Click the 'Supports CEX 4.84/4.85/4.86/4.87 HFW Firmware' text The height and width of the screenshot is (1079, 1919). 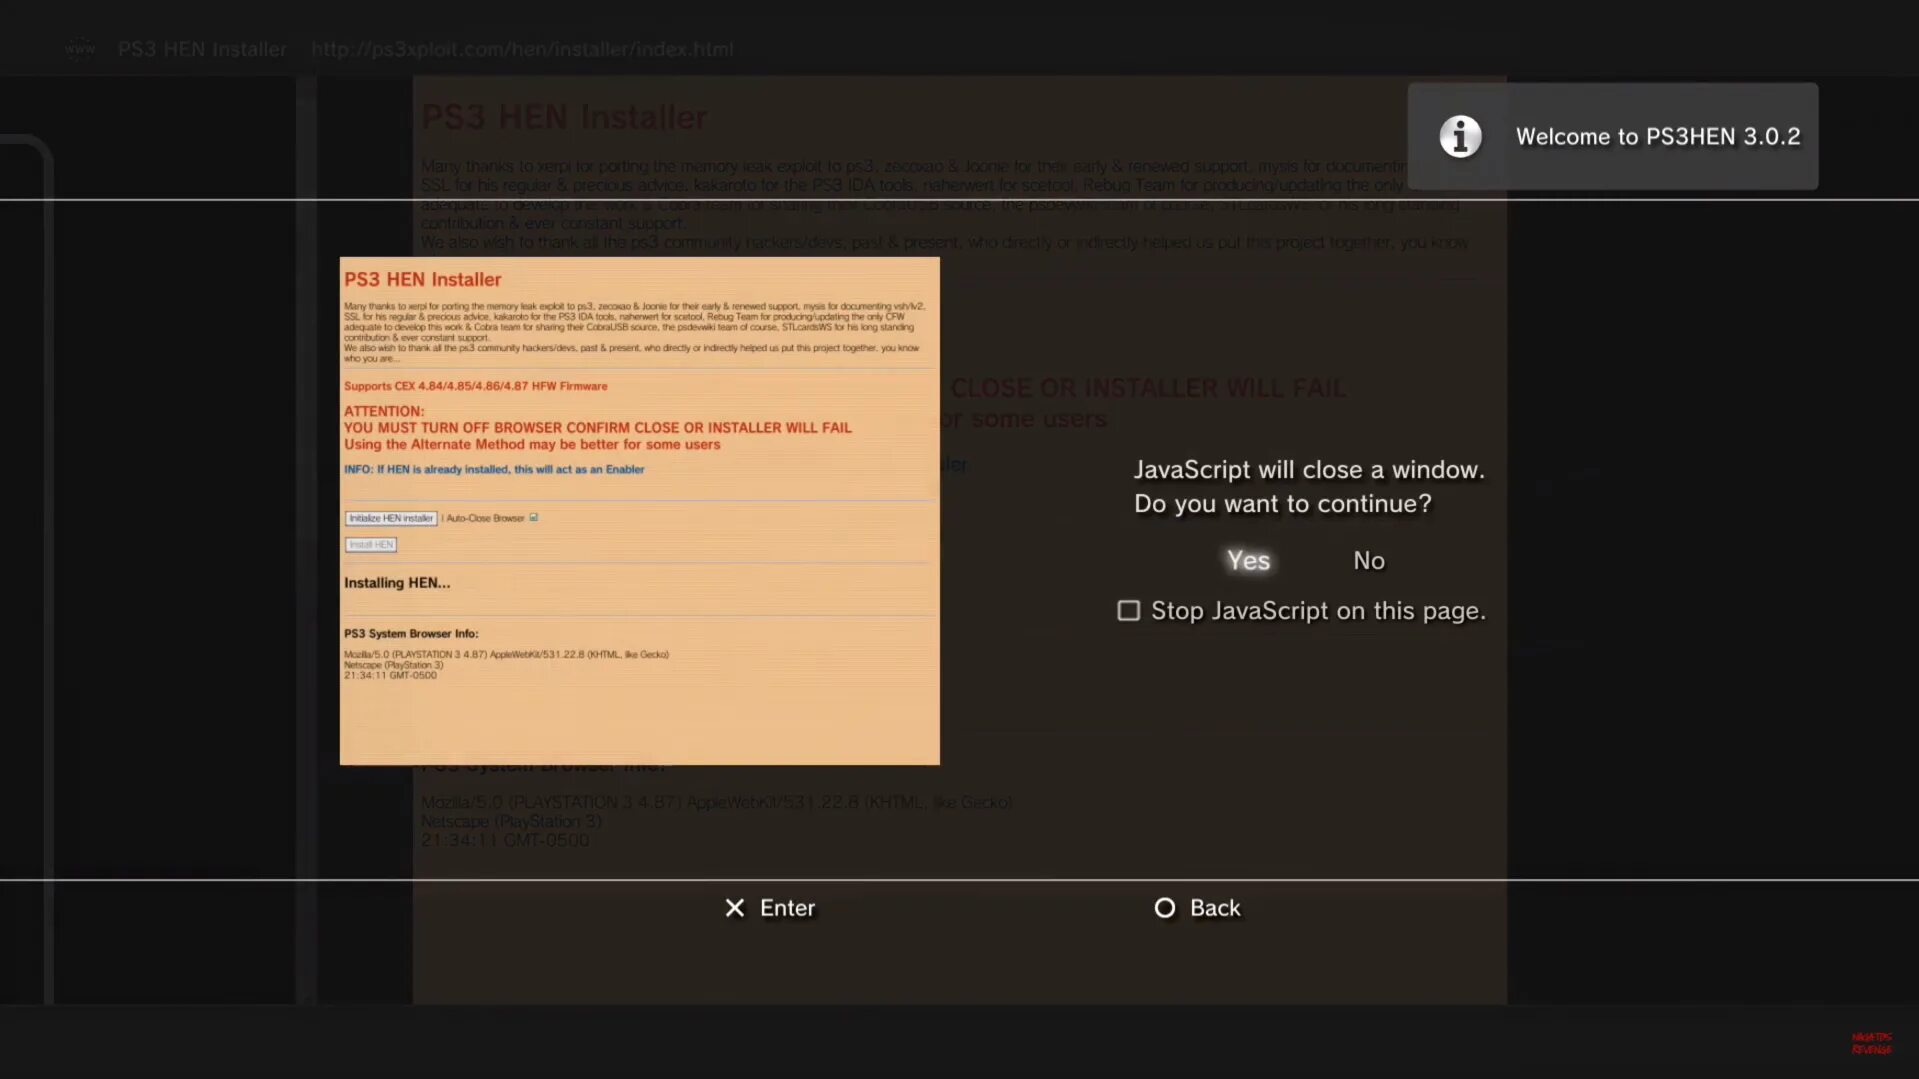pos(475,386)
